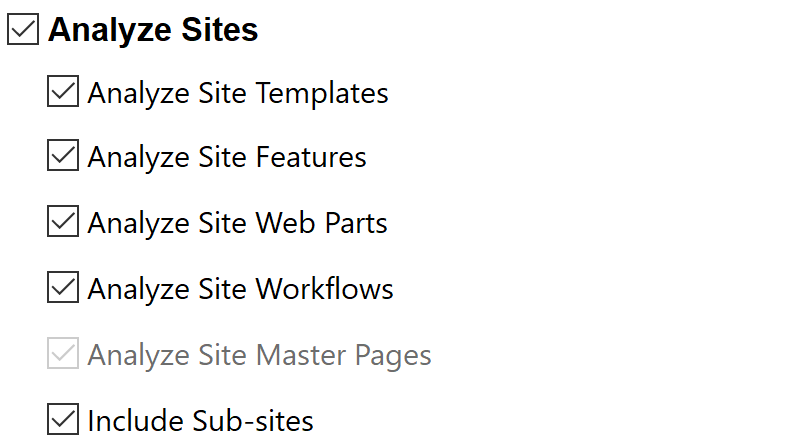Image resolution: width=797 pixels, height=447 pixels.
Task: Click the words Web Parts in the list
Action: (322, 222)
